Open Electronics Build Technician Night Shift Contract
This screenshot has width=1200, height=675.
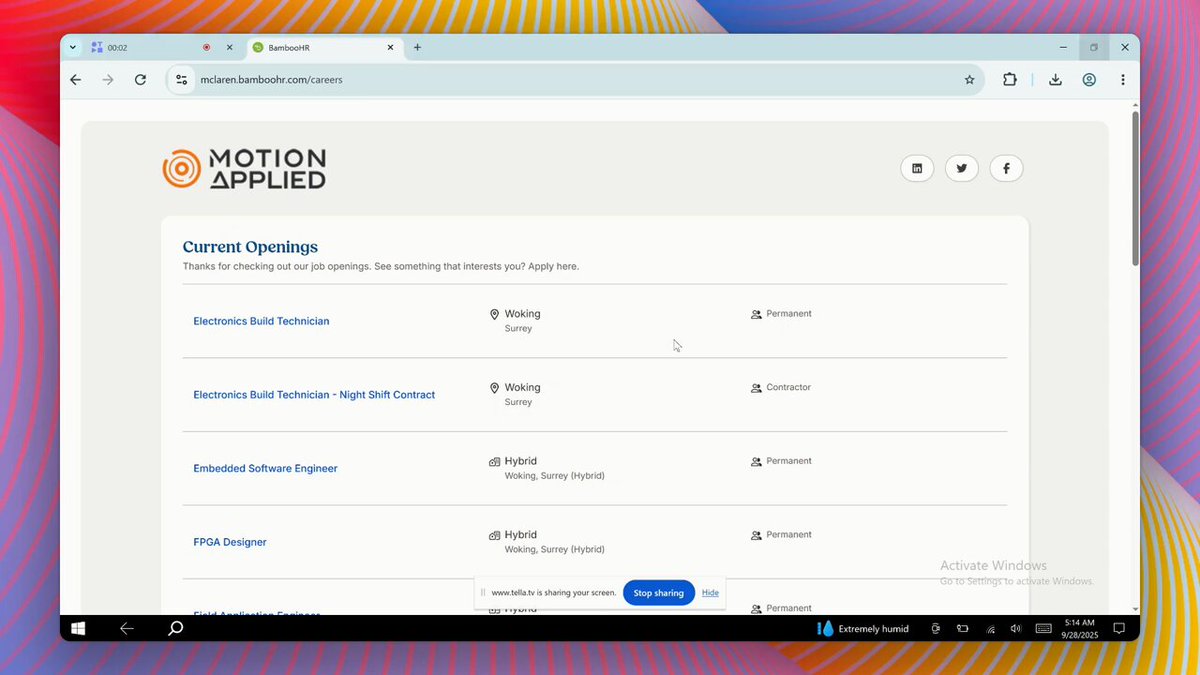[314, 395]
